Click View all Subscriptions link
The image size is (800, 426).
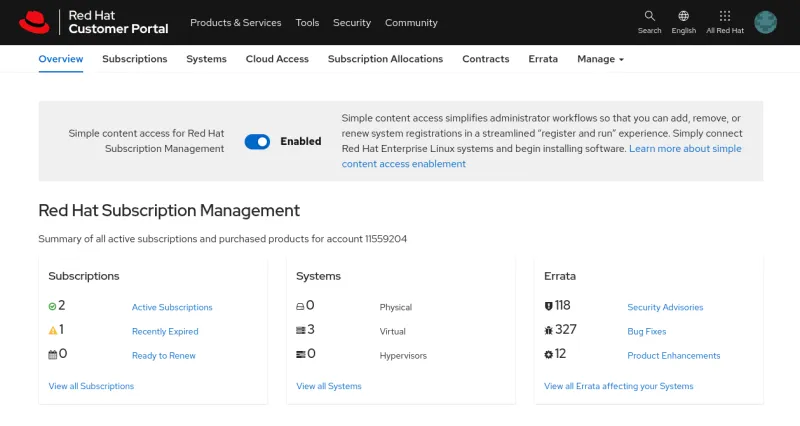91,386
